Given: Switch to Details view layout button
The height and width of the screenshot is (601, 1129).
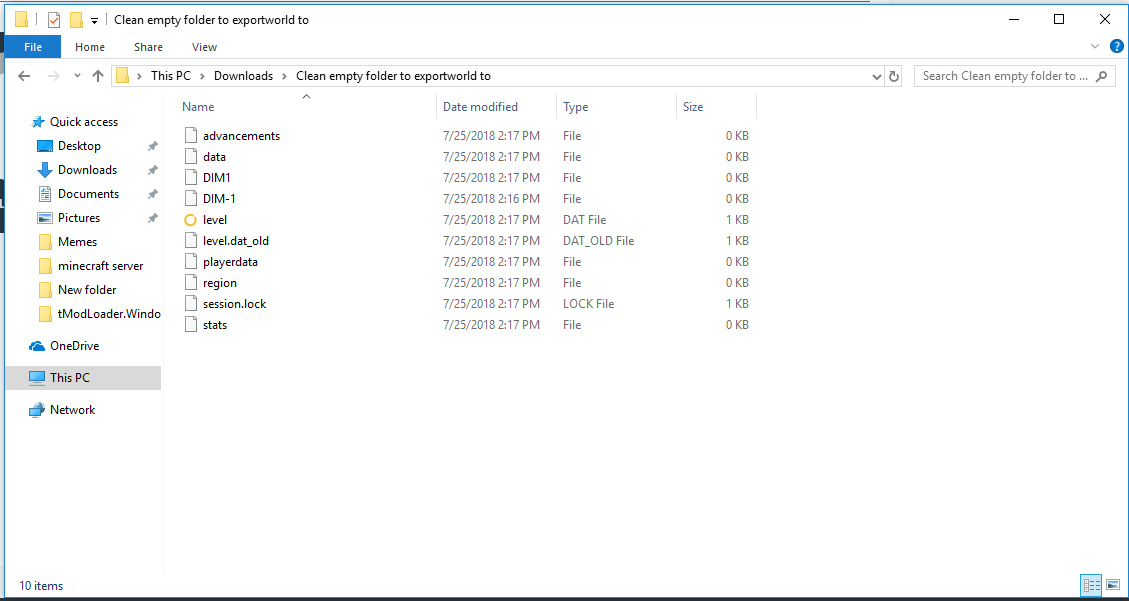Looking at the screenshot, I should click(1092, 585).
